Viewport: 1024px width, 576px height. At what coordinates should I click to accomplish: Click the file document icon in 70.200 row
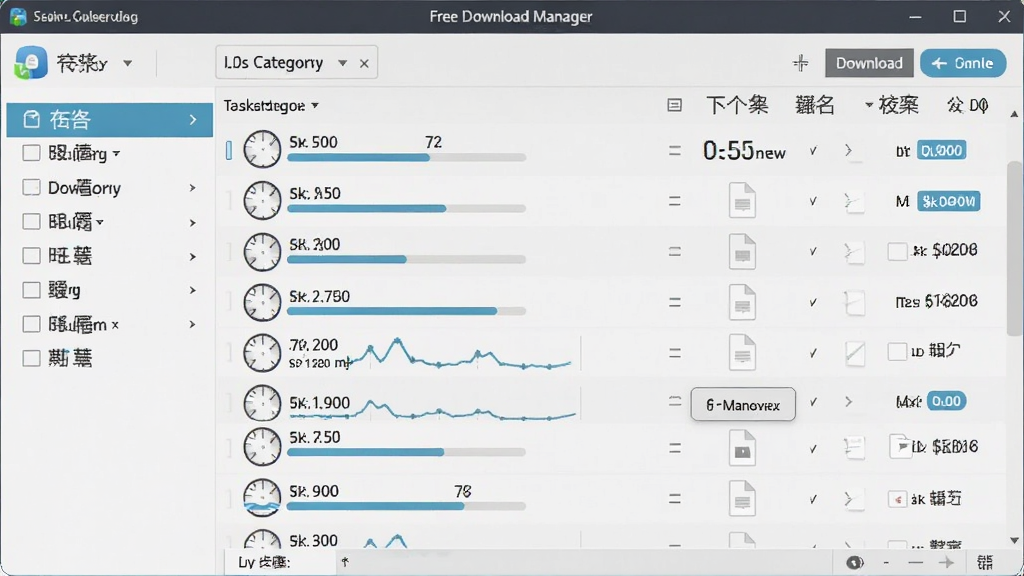tap(743, 353)
